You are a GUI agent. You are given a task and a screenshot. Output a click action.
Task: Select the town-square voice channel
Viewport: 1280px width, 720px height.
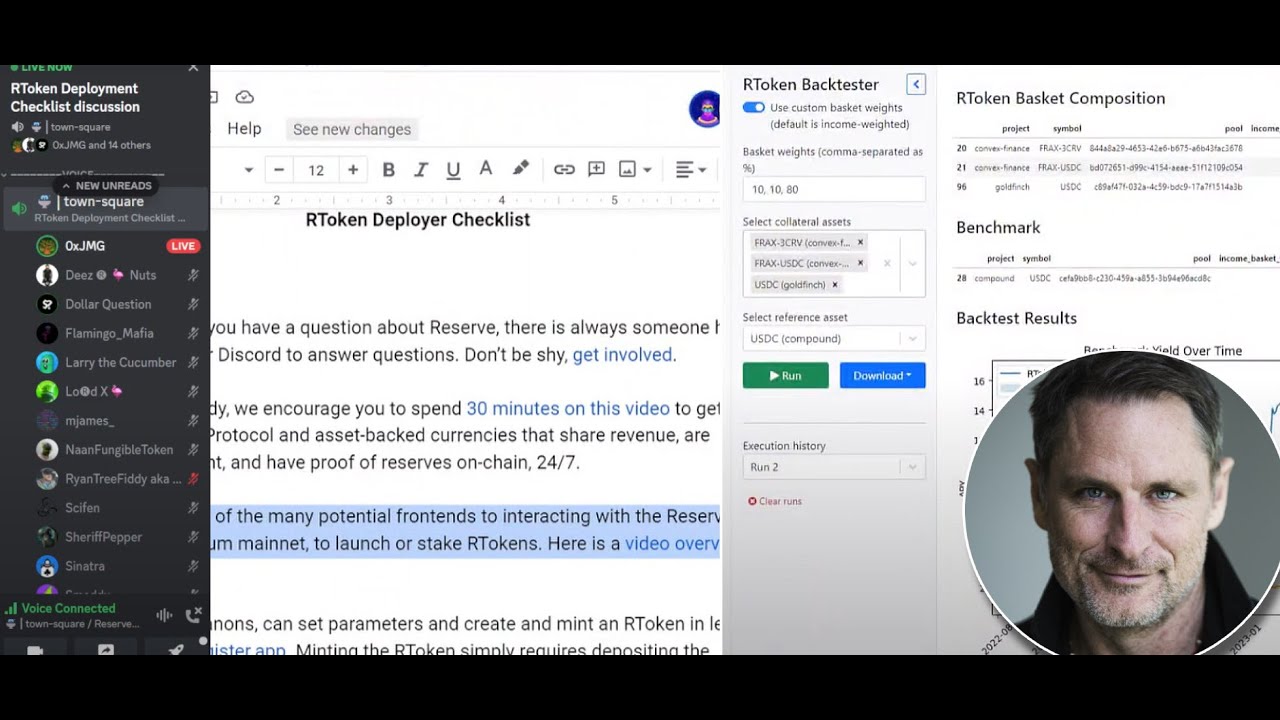pos(104,208)
